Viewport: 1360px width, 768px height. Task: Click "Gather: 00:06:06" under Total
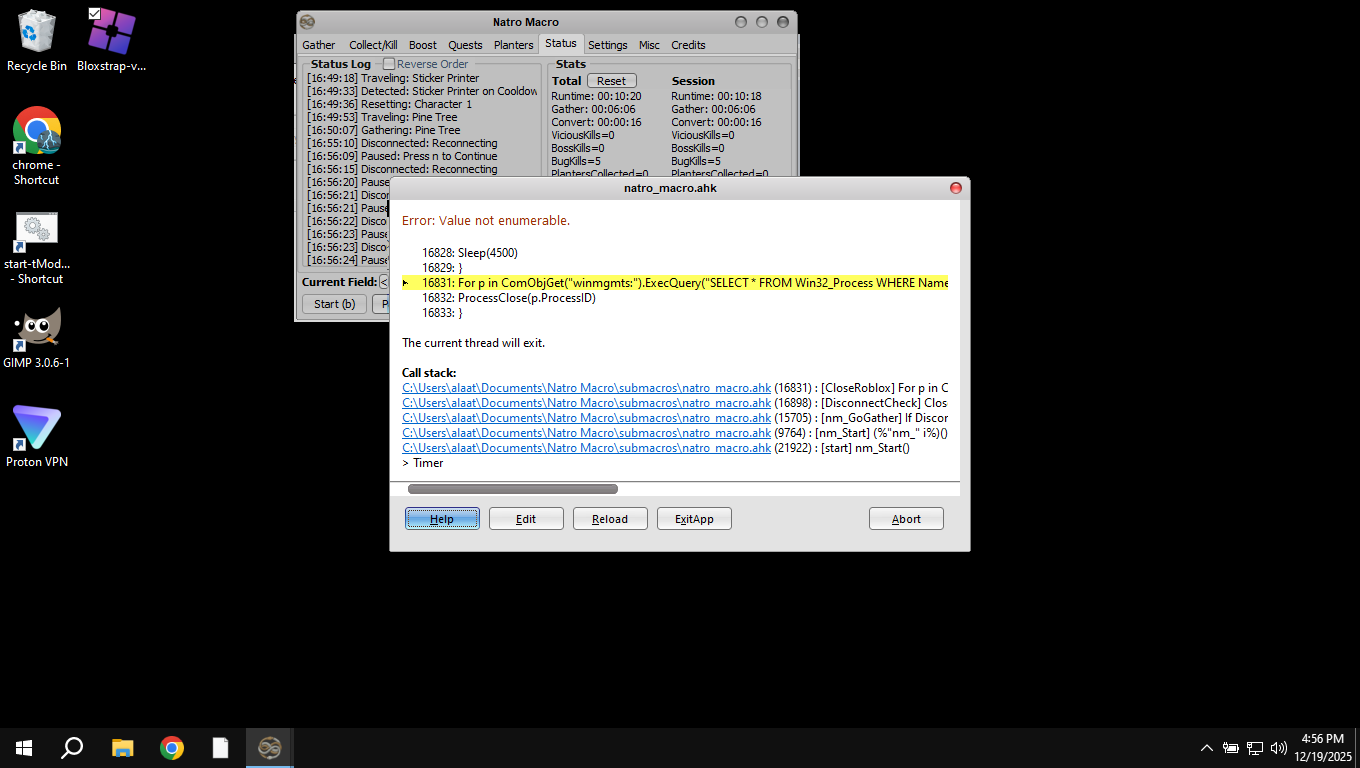(x=593, y=110)
